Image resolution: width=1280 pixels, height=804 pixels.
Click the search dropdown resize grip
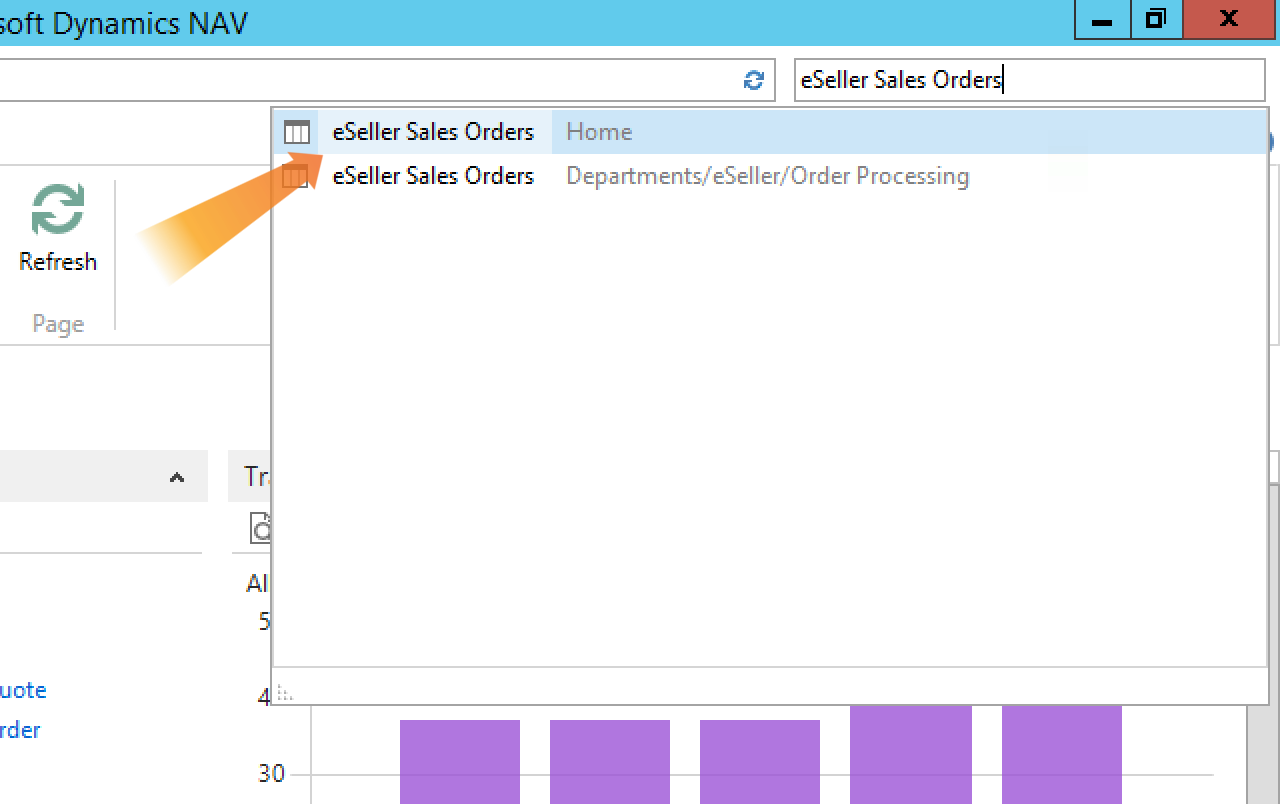(284, 693)
